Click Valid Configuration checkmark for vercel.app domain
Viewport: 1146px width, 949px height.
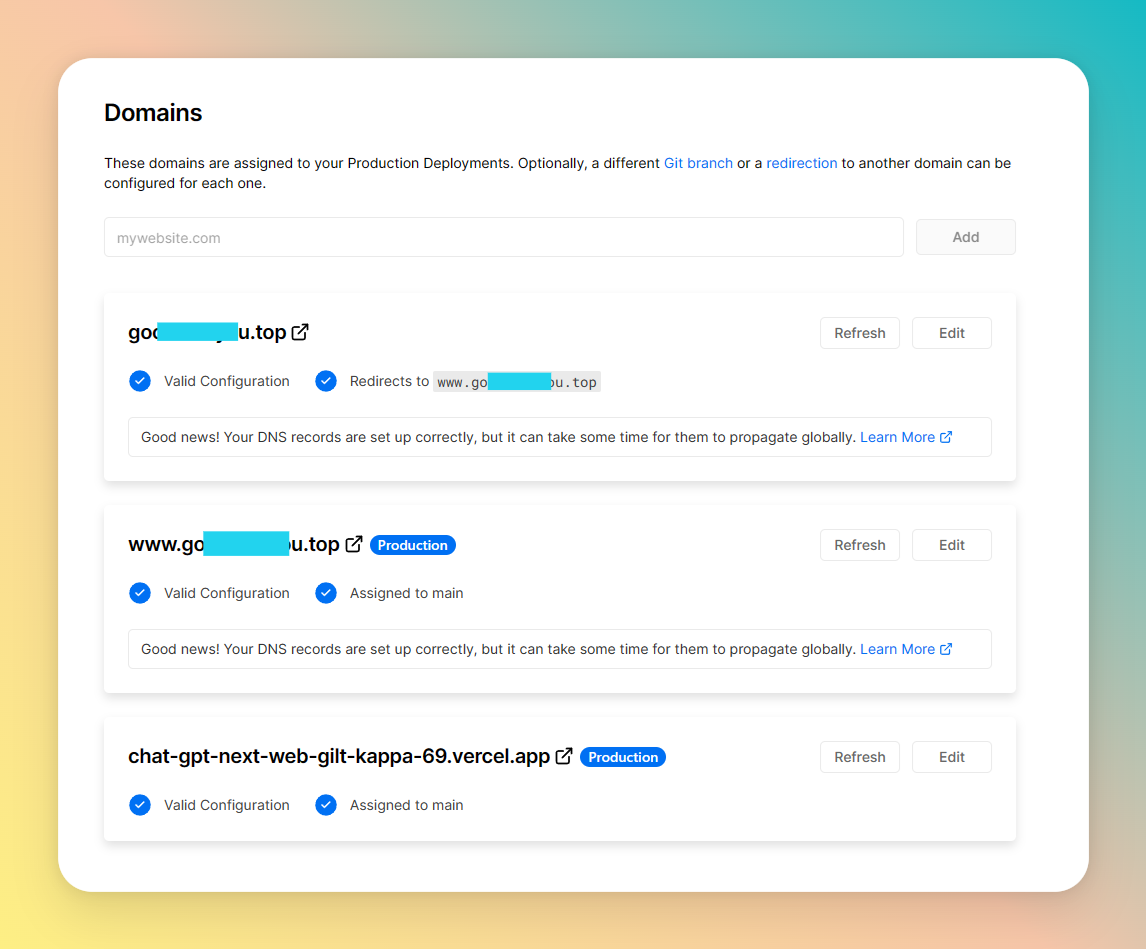140,805
